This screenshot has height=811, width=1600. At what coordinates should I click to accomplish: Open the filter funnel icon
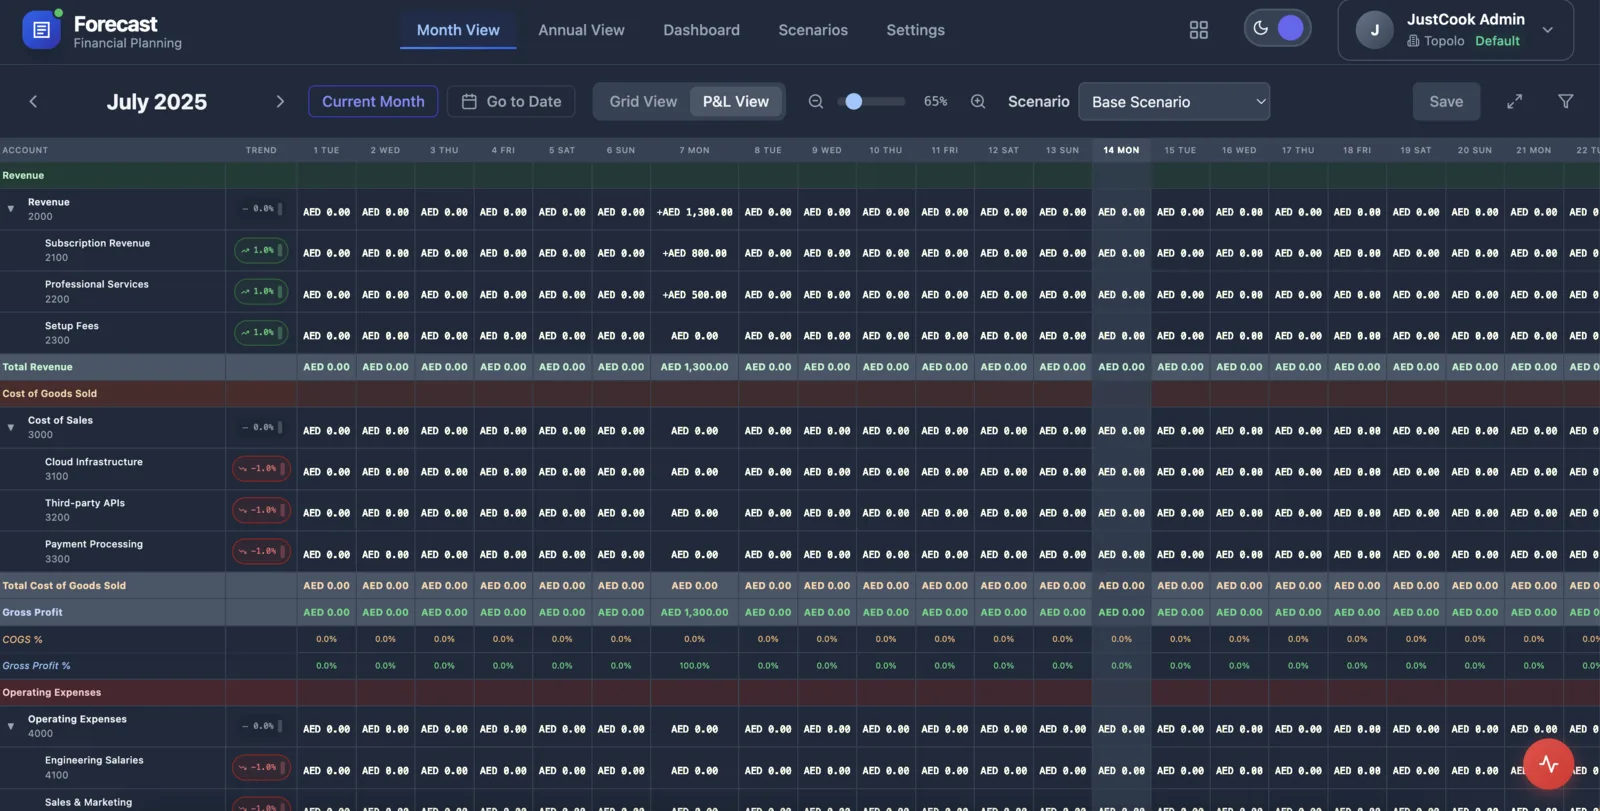[1565, 102]
